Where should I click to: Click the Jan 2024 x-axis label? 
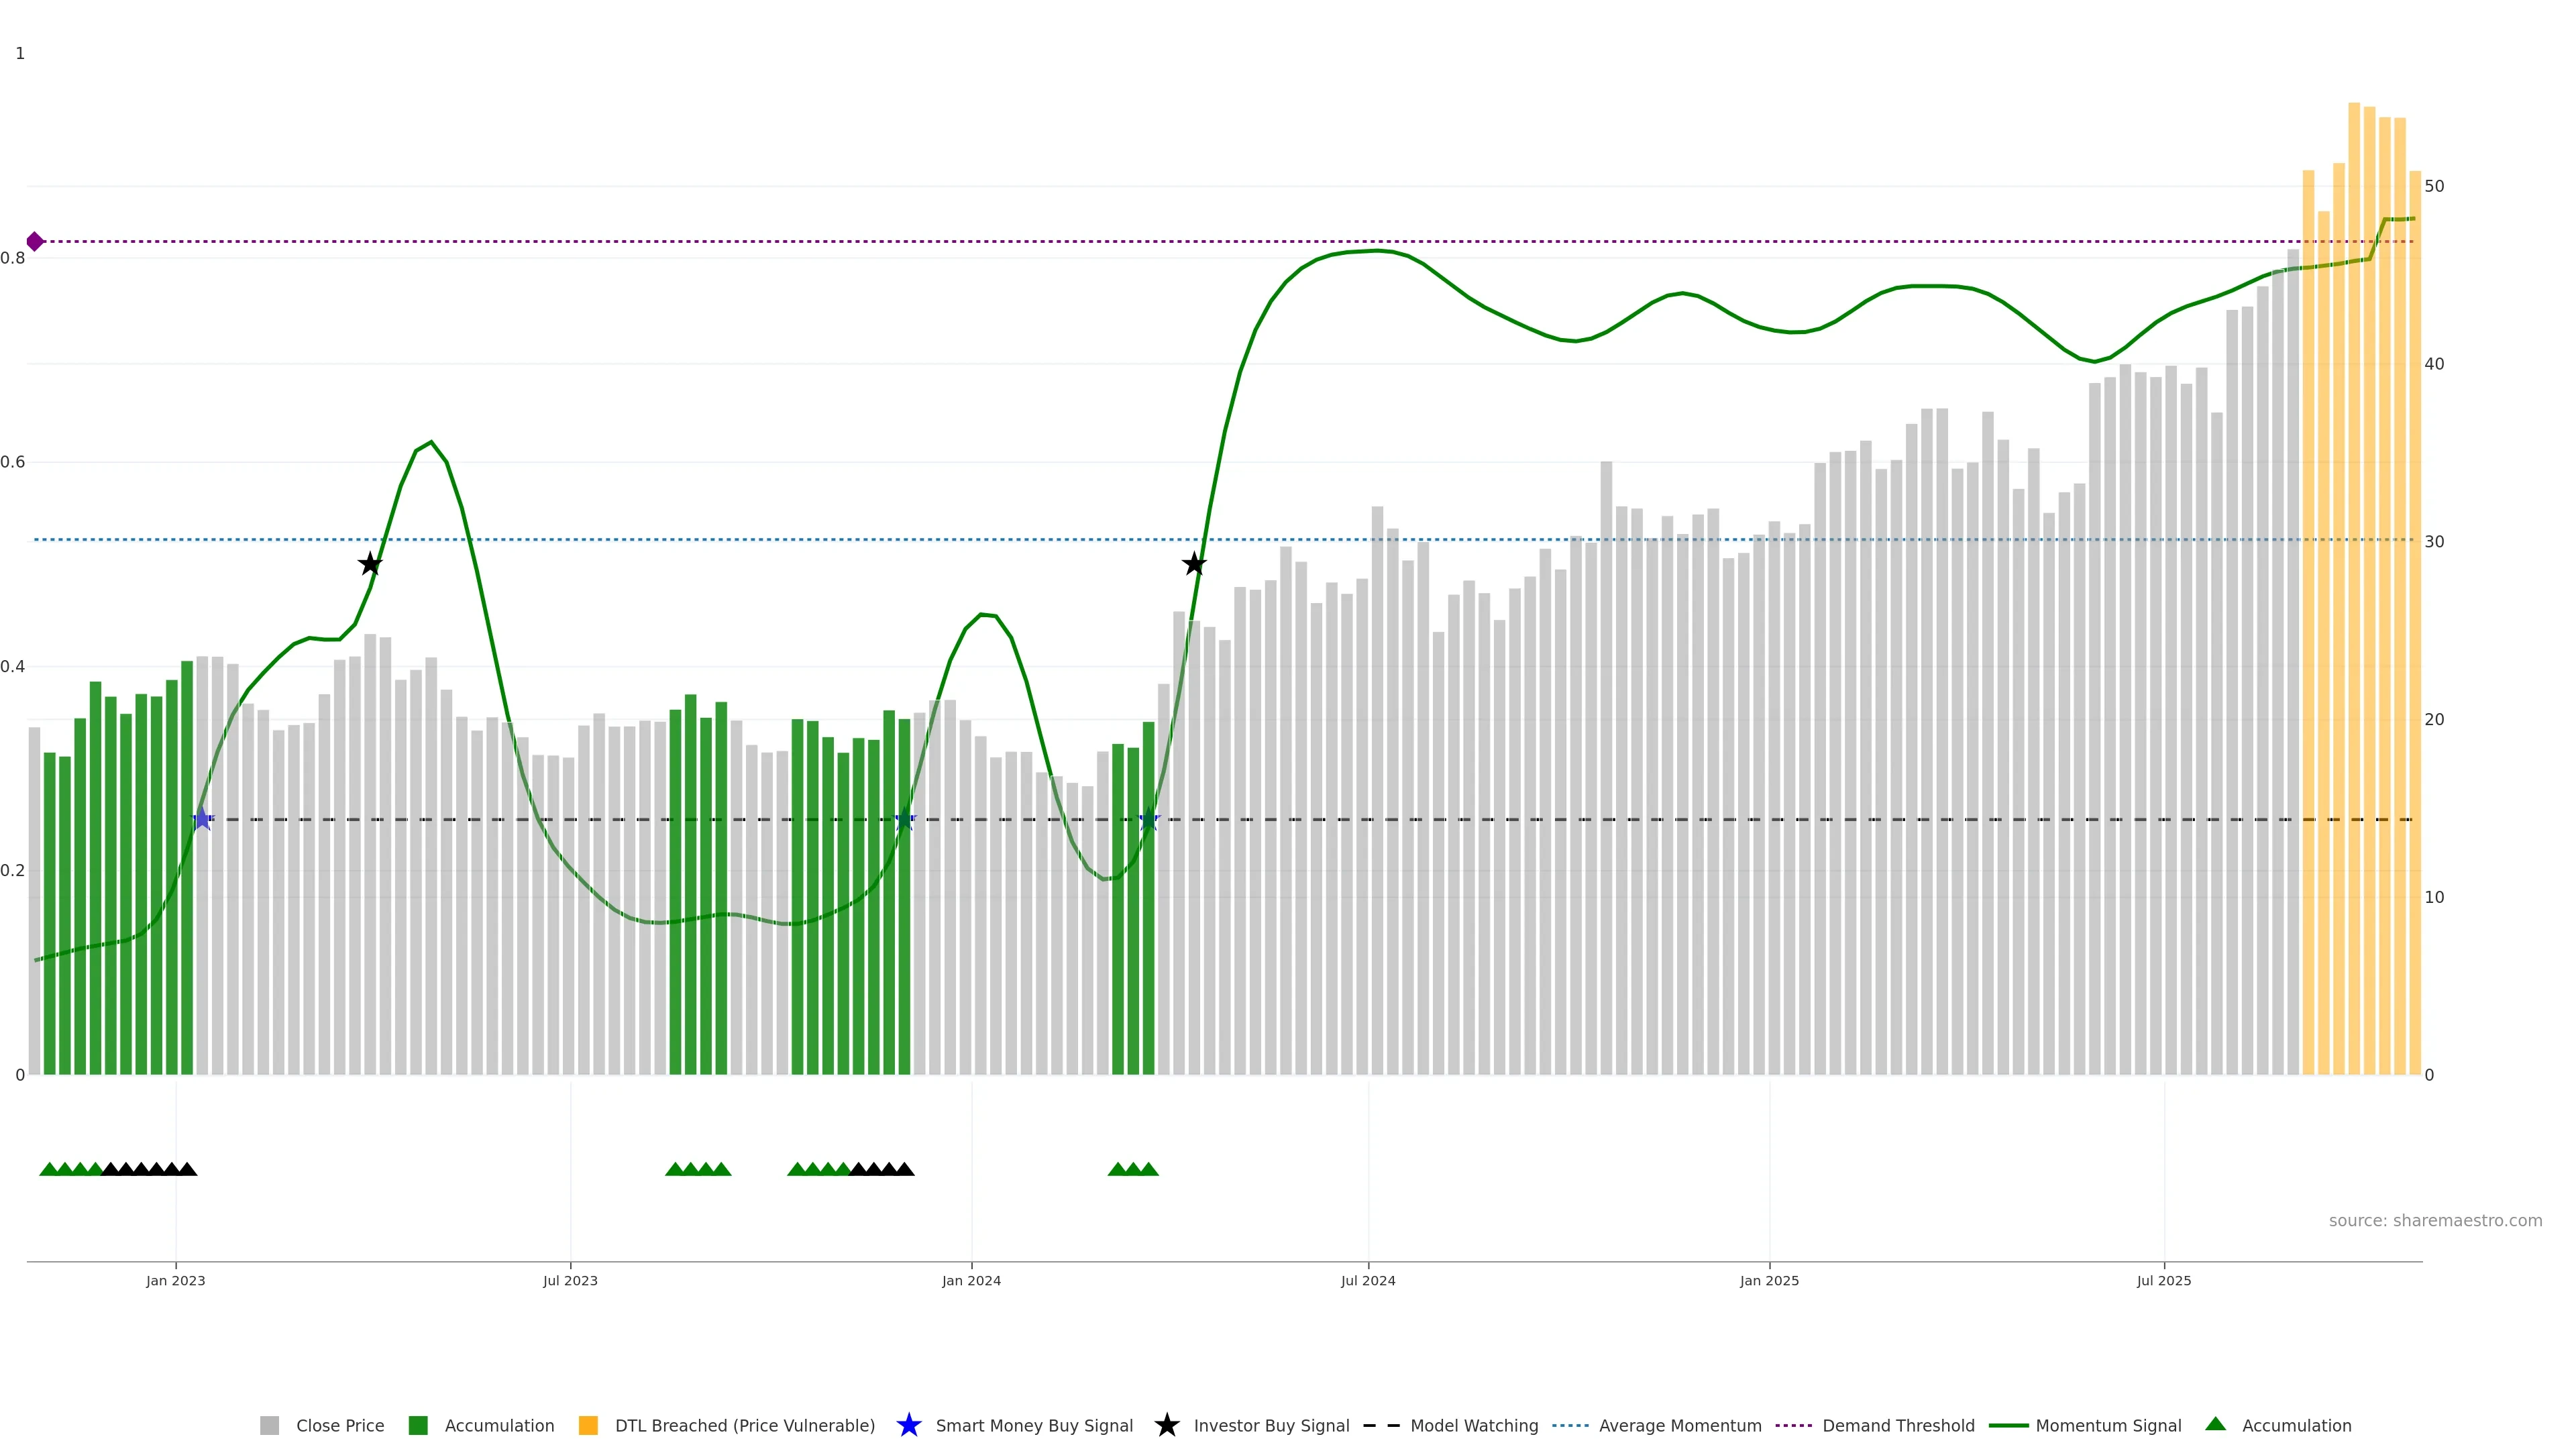[971, 1280]
